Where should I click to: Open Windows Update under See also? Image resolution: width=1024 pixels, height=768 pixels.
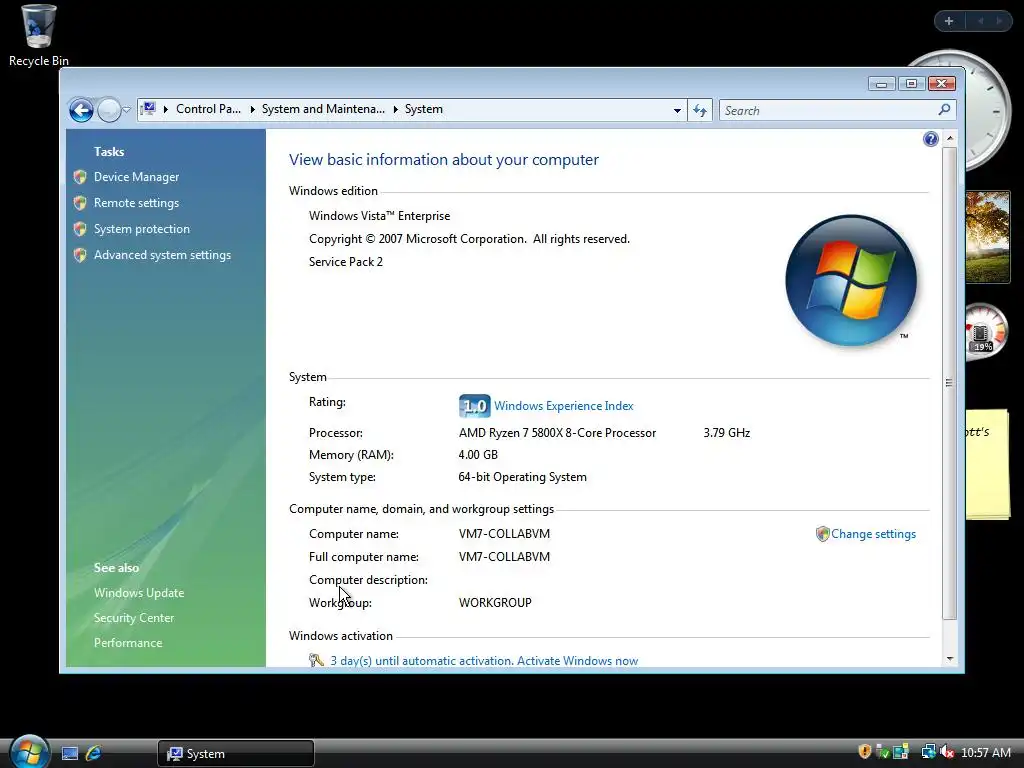click(139, 593)
